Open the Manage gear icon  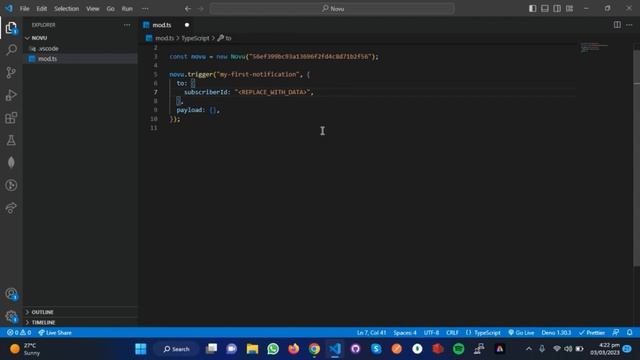click(x=11, y=316)
